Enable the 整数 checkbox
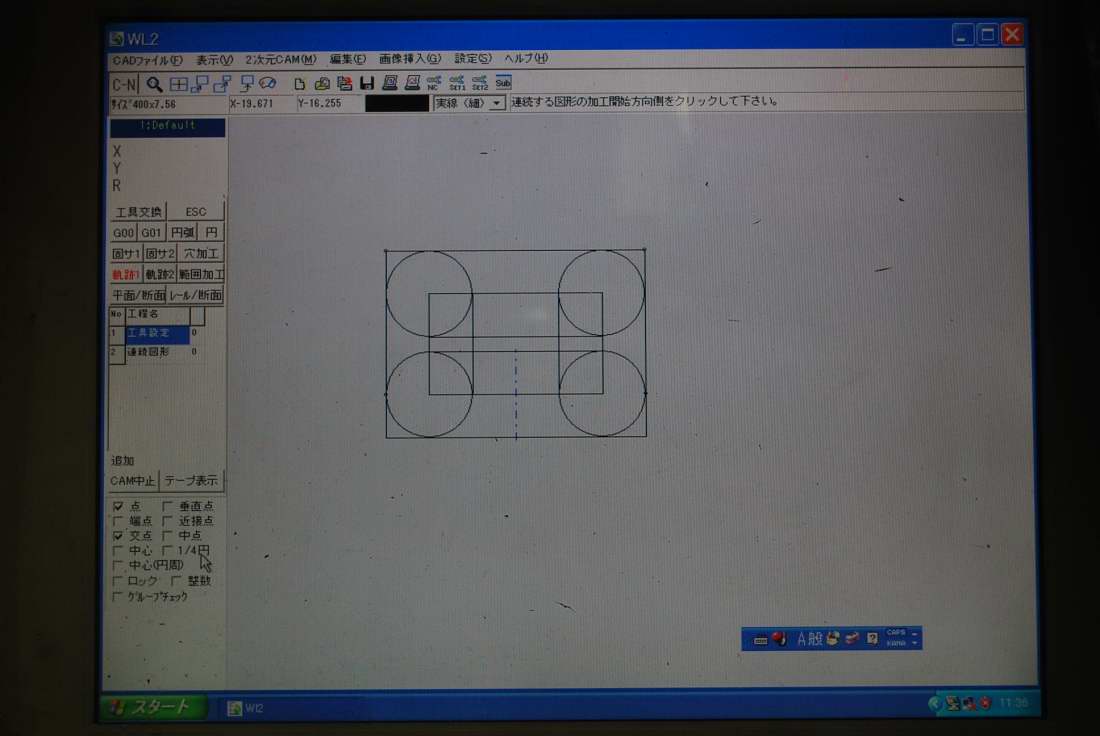This screenshot has height=736, width=1100. (x=176, y=581)
